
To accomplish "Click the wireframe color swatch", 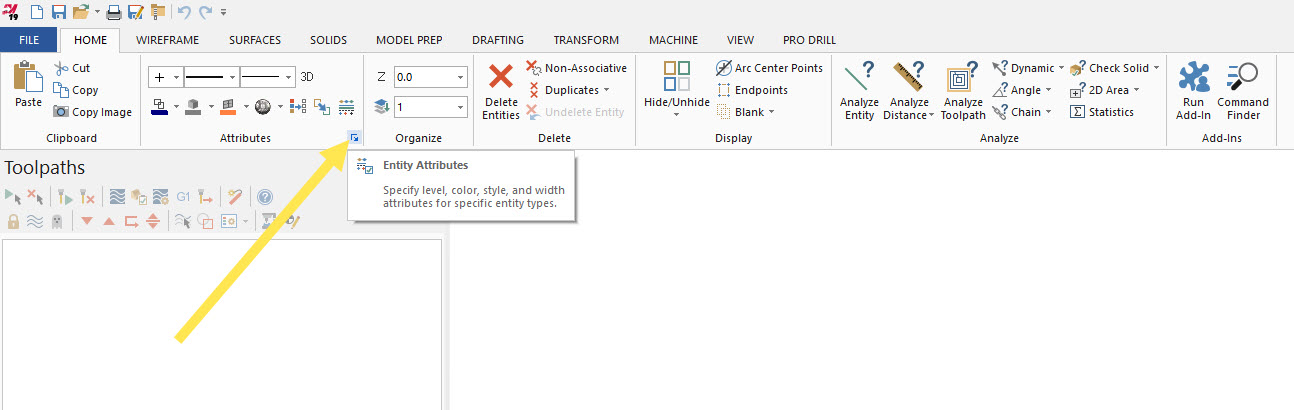I will [160, 105].
